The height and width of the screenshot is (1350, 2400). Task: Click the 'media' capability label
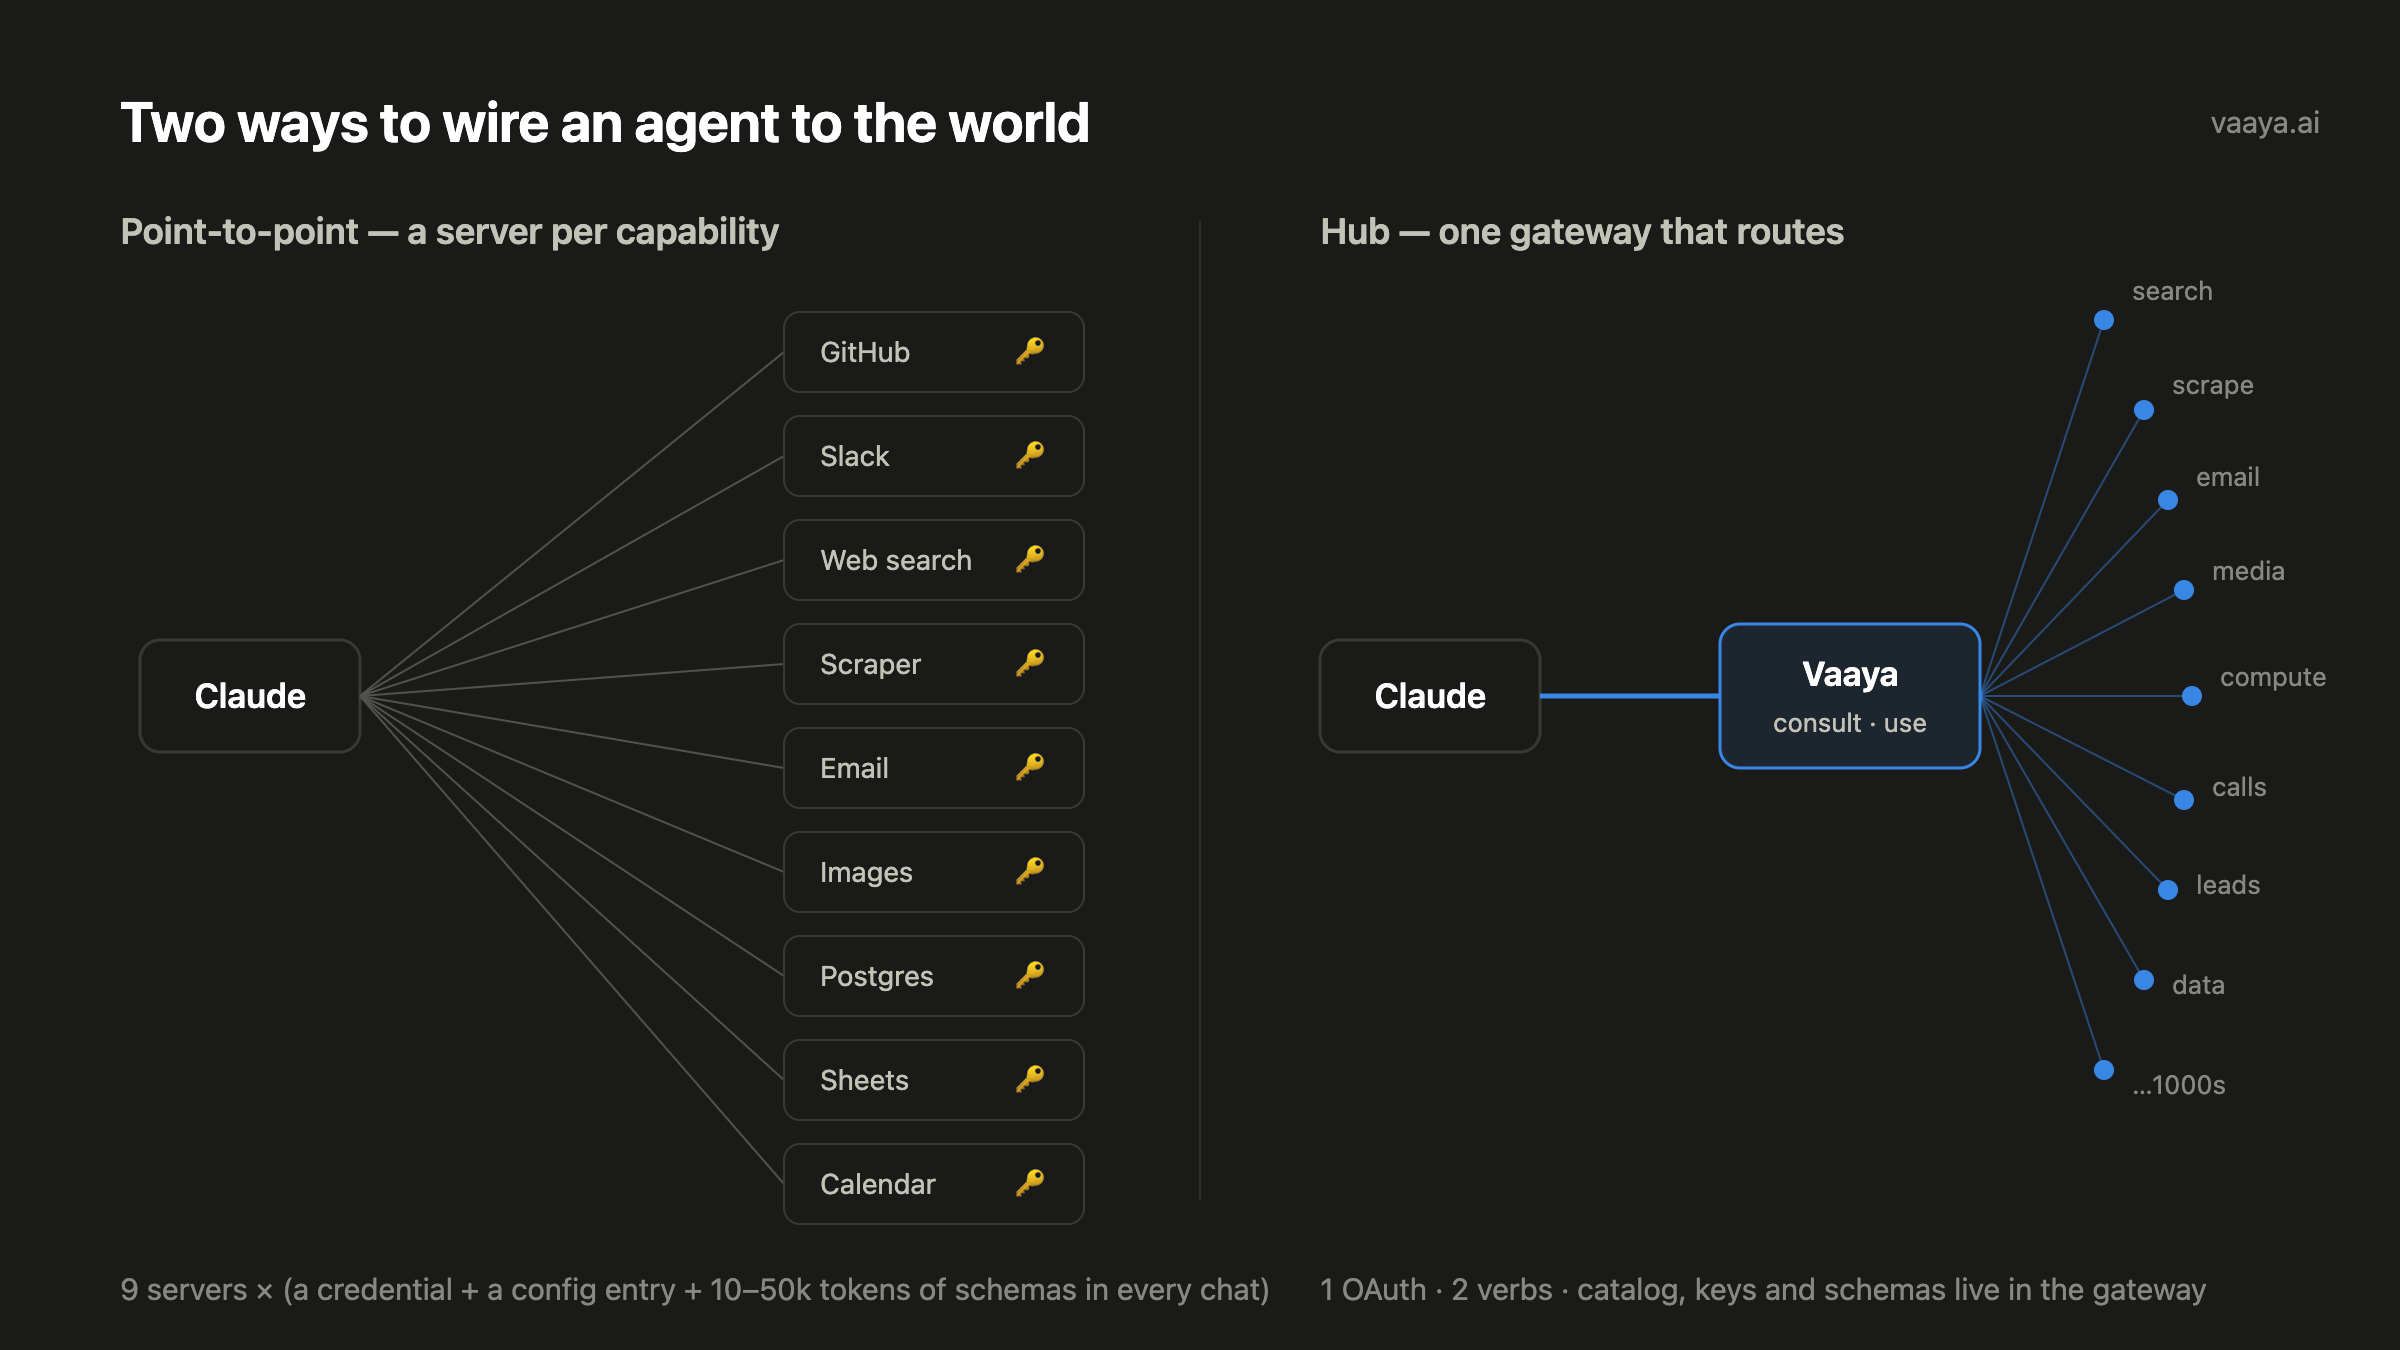2248,571
